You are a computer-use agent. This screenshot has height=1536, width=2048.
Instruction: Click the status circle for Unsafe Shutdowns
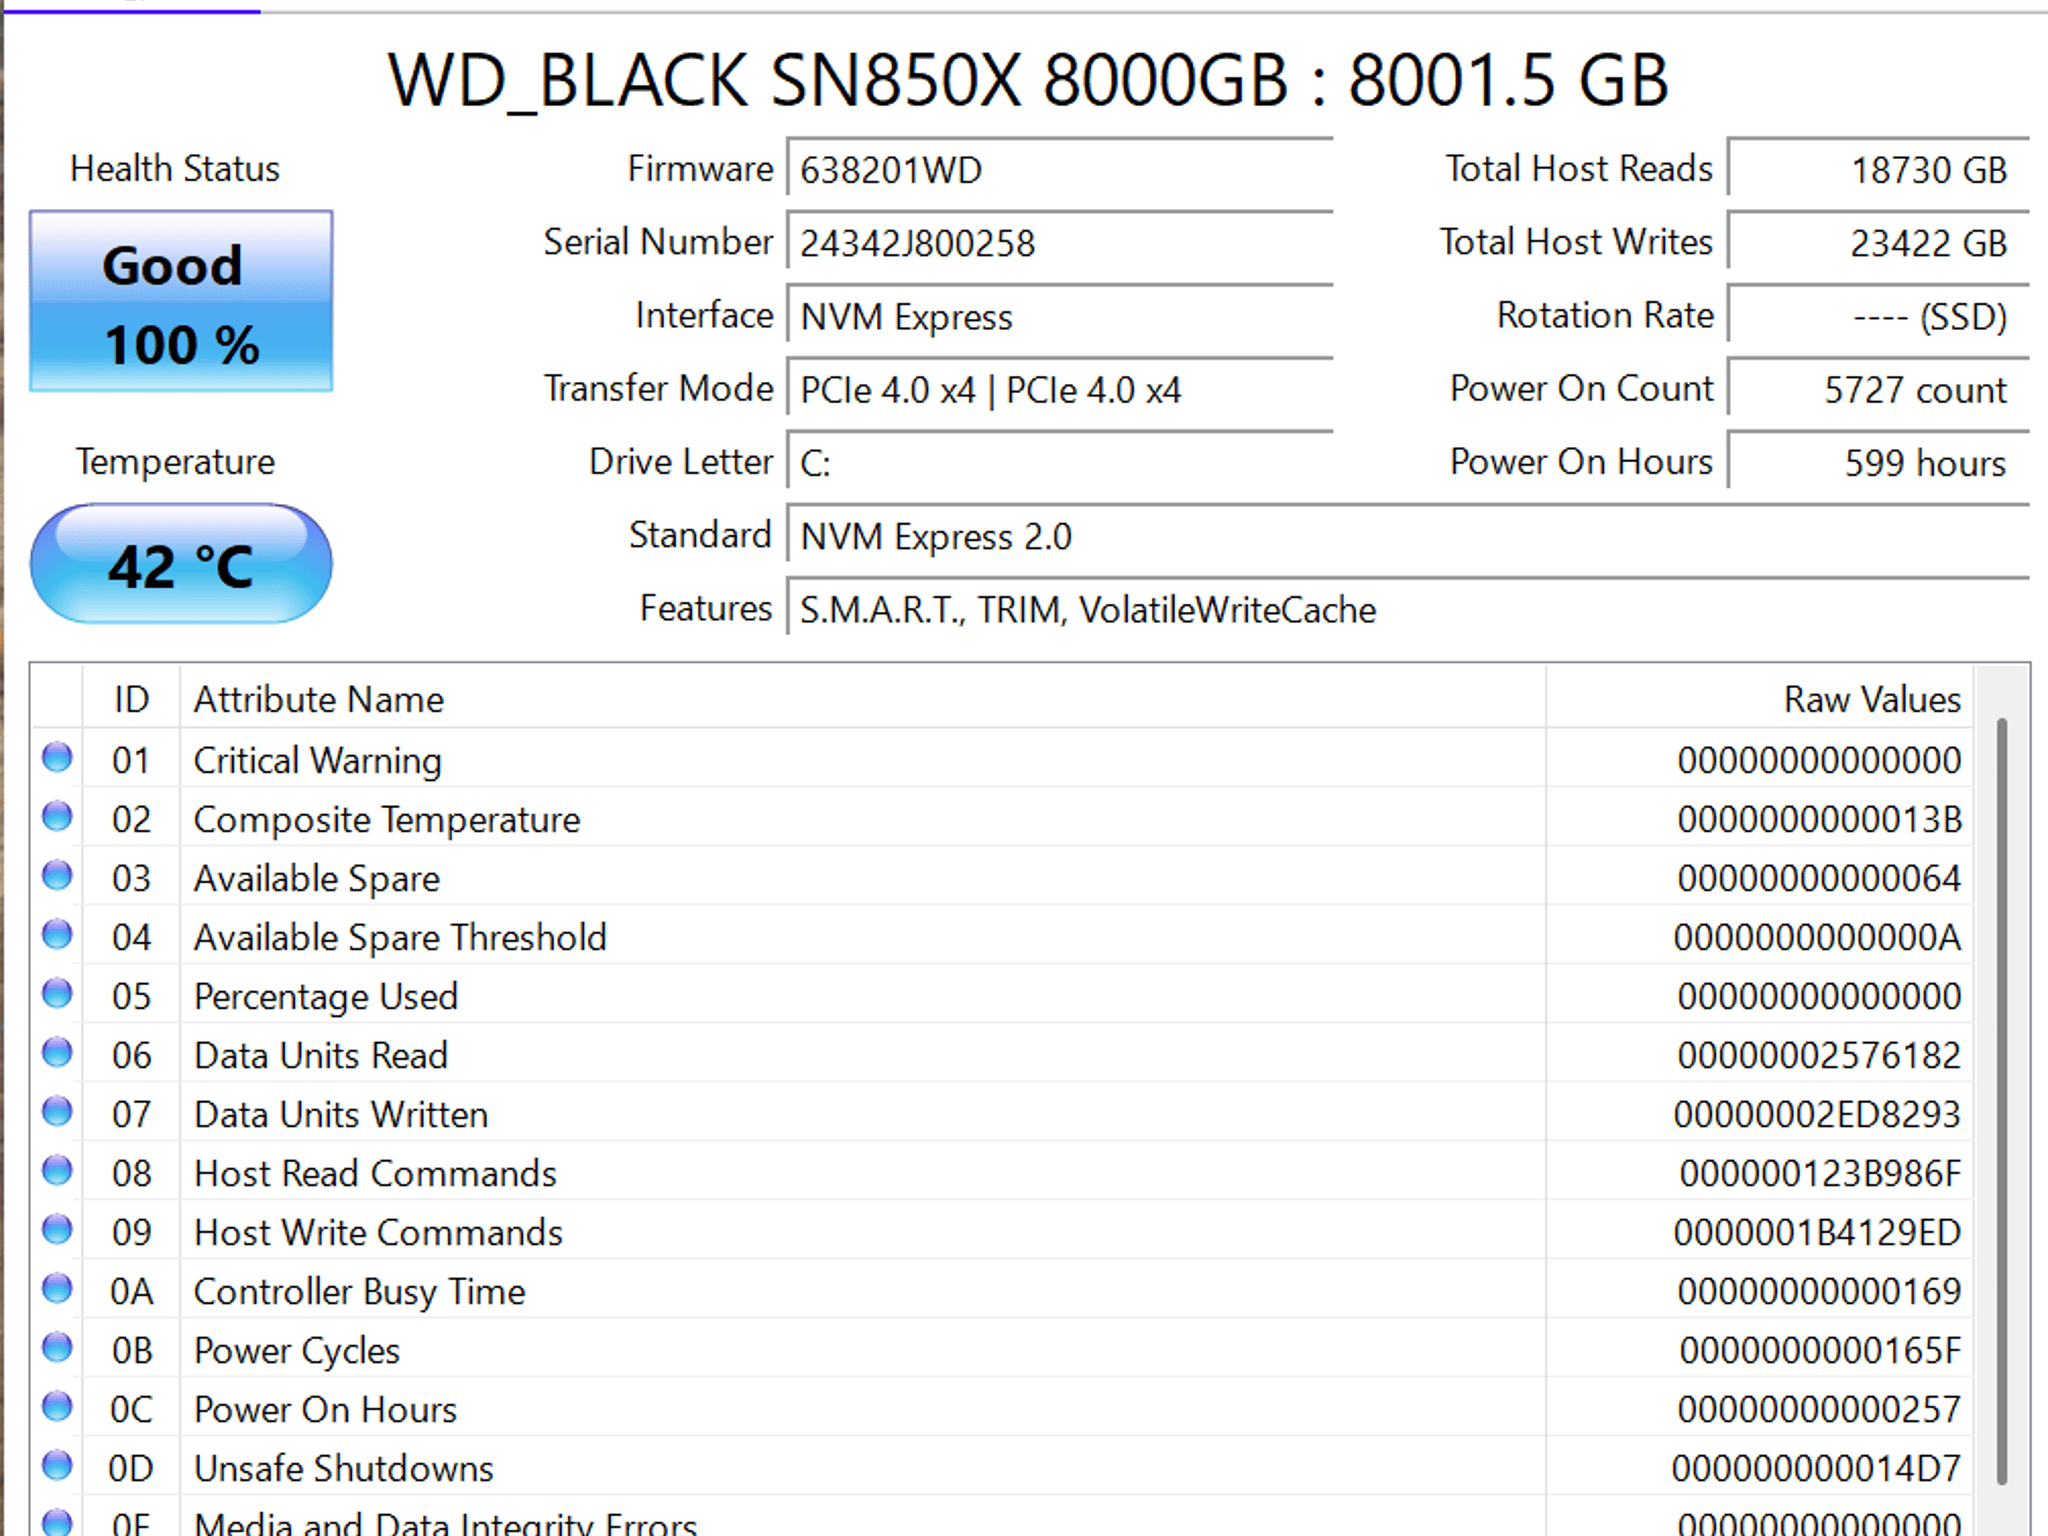(57, 1466)
